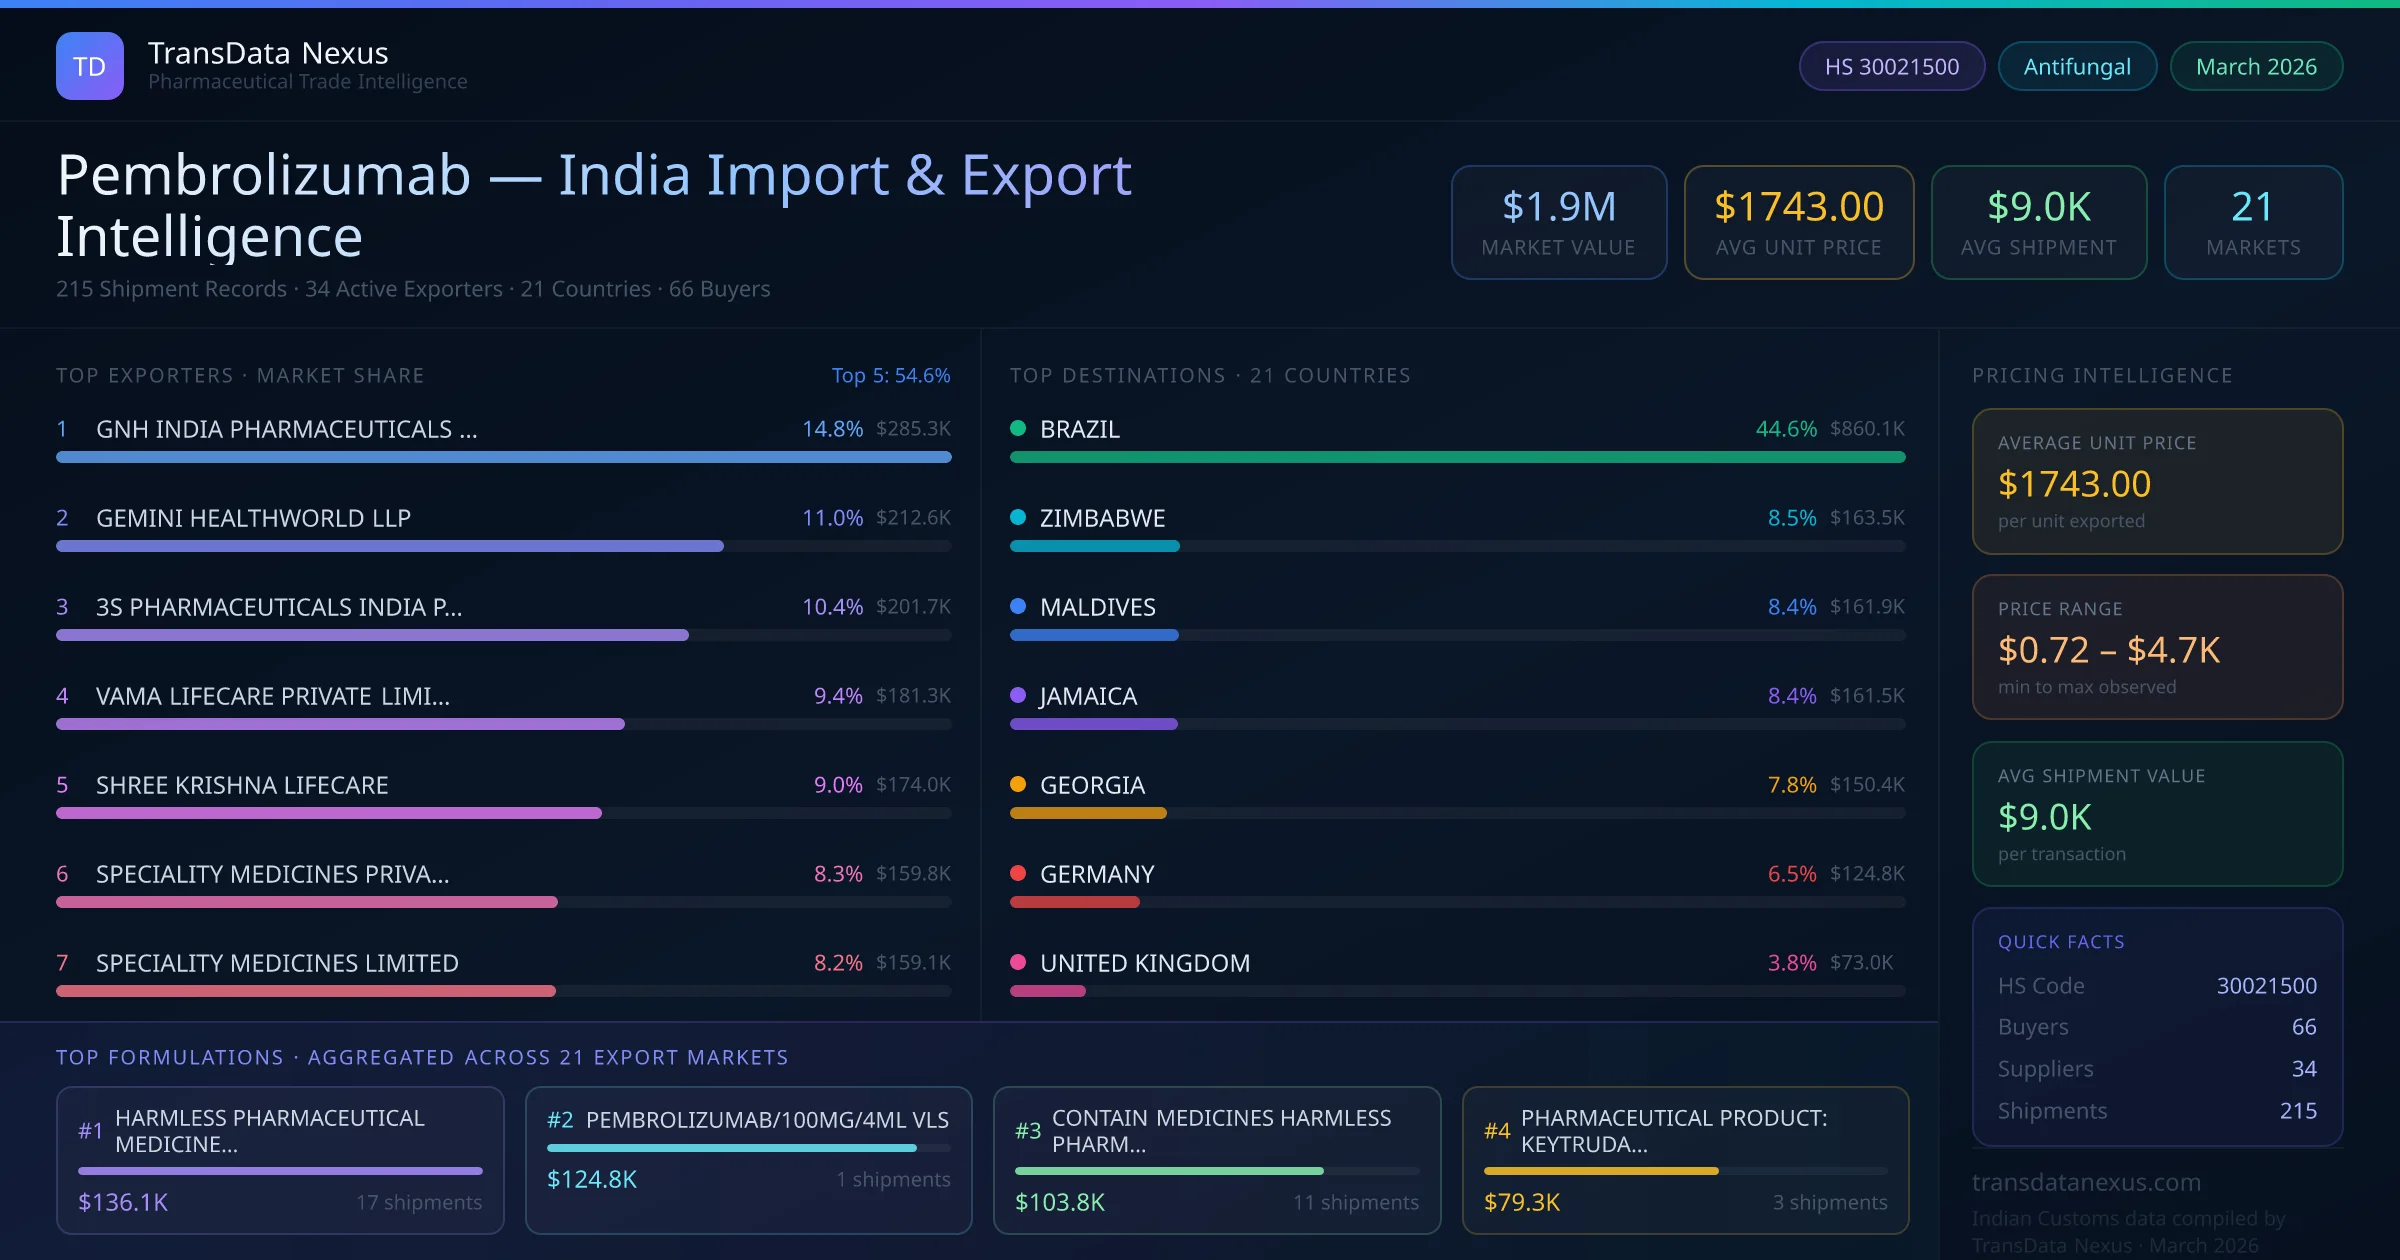
Task: Open the Markets count stat card
Action: (x=2253, y=222)
